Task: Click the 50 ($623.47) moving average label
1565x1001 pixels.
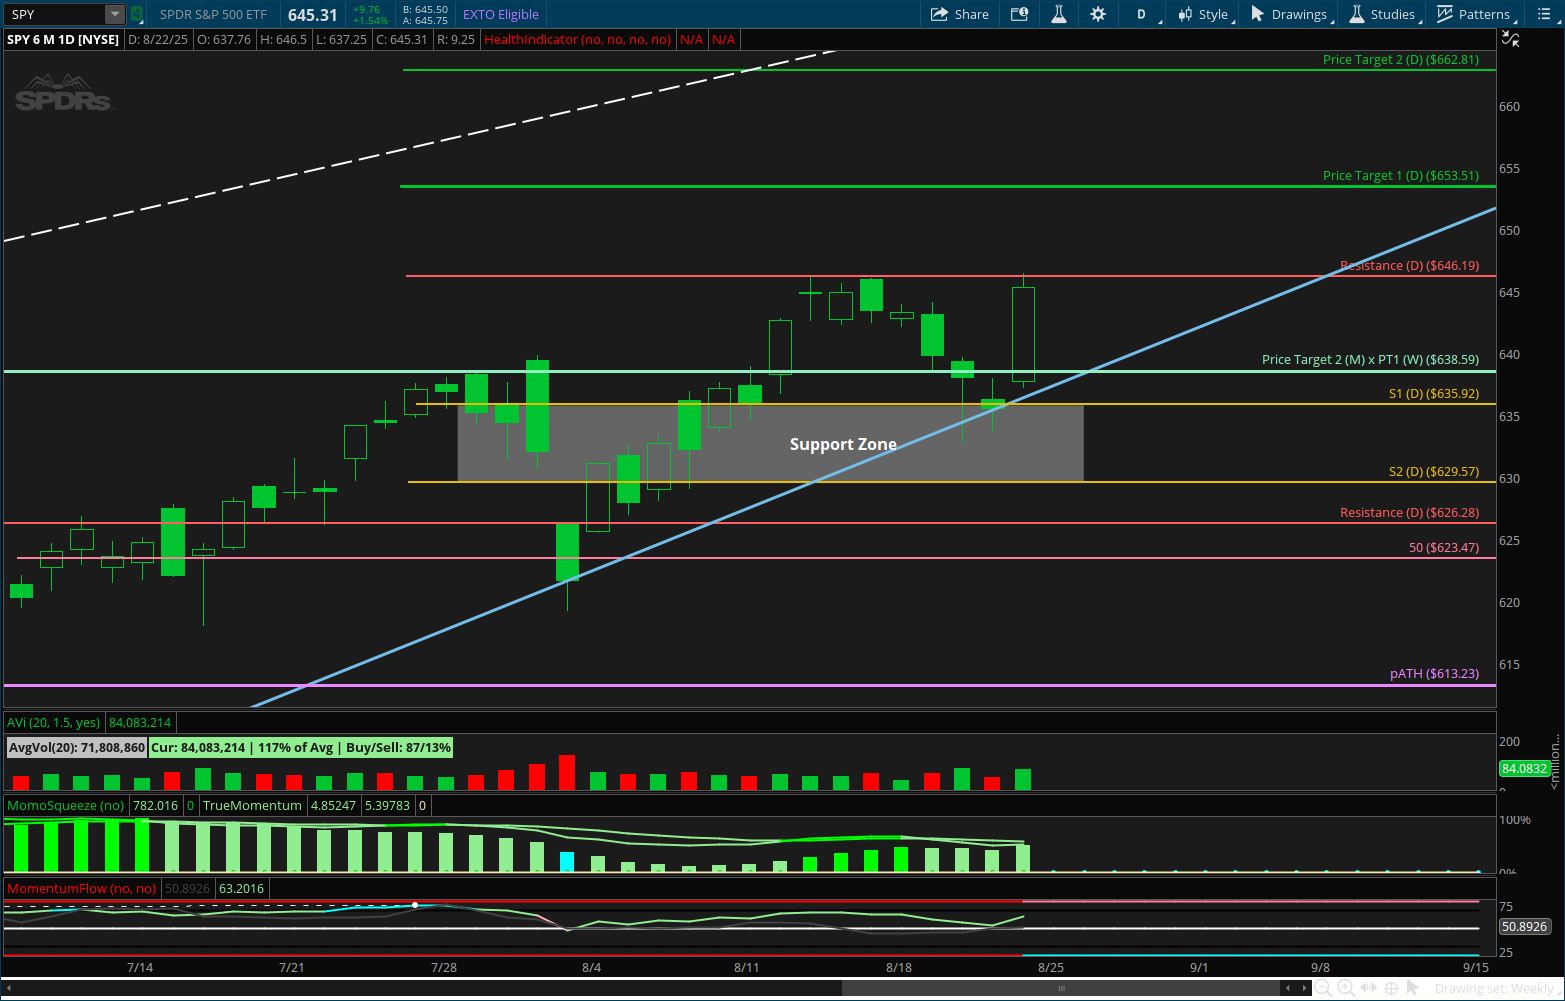Action: coord(1444,548)
